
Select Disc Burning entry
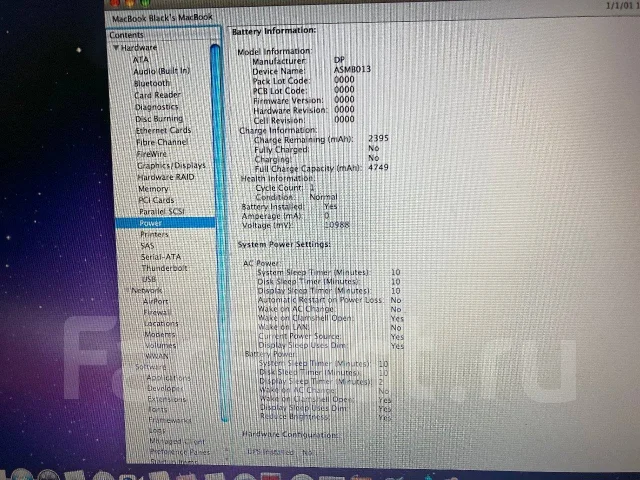click(x=159, y=119)
